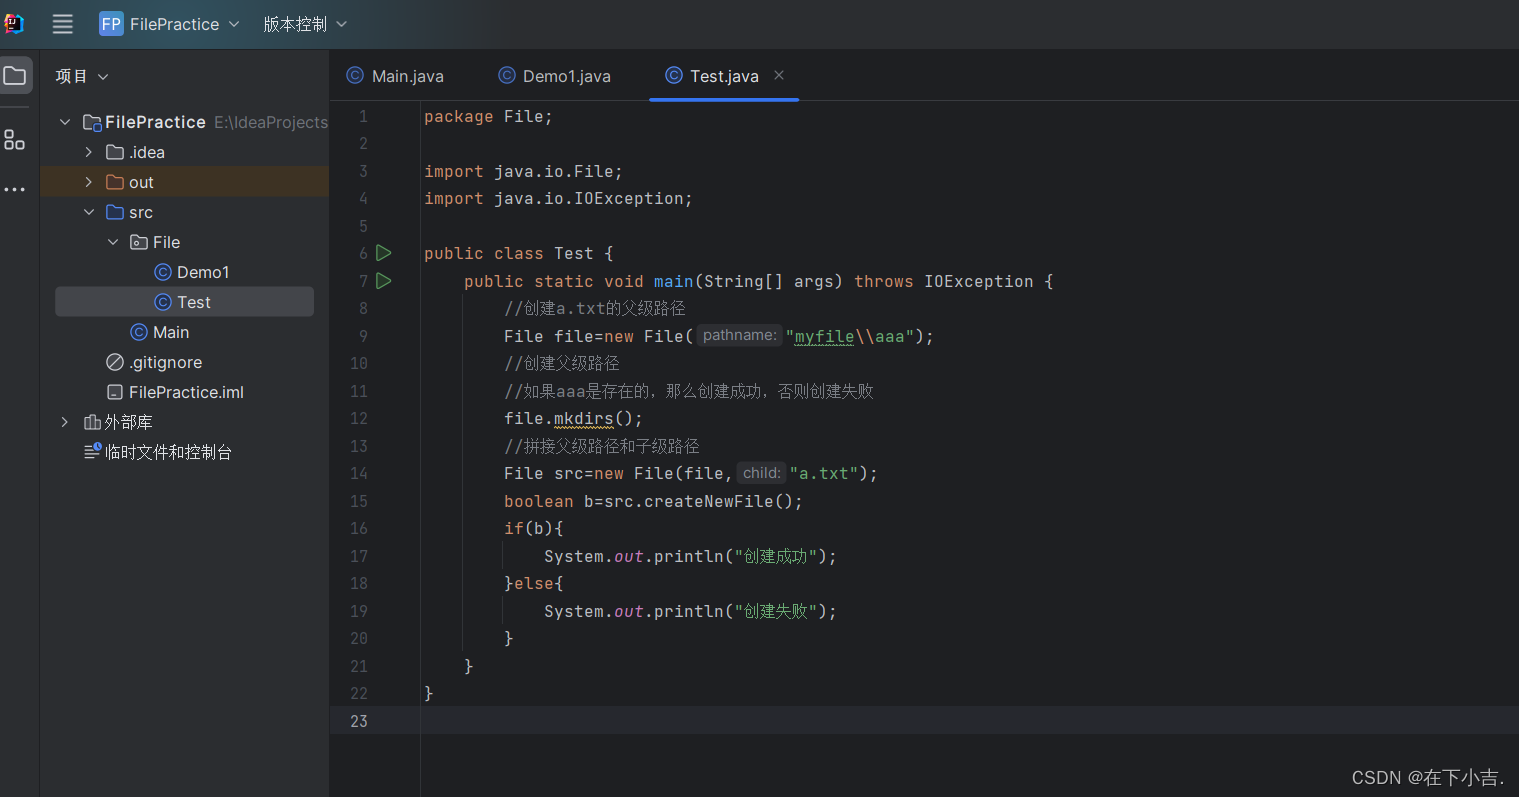Open the main hamburger menu

coord(62,24)
